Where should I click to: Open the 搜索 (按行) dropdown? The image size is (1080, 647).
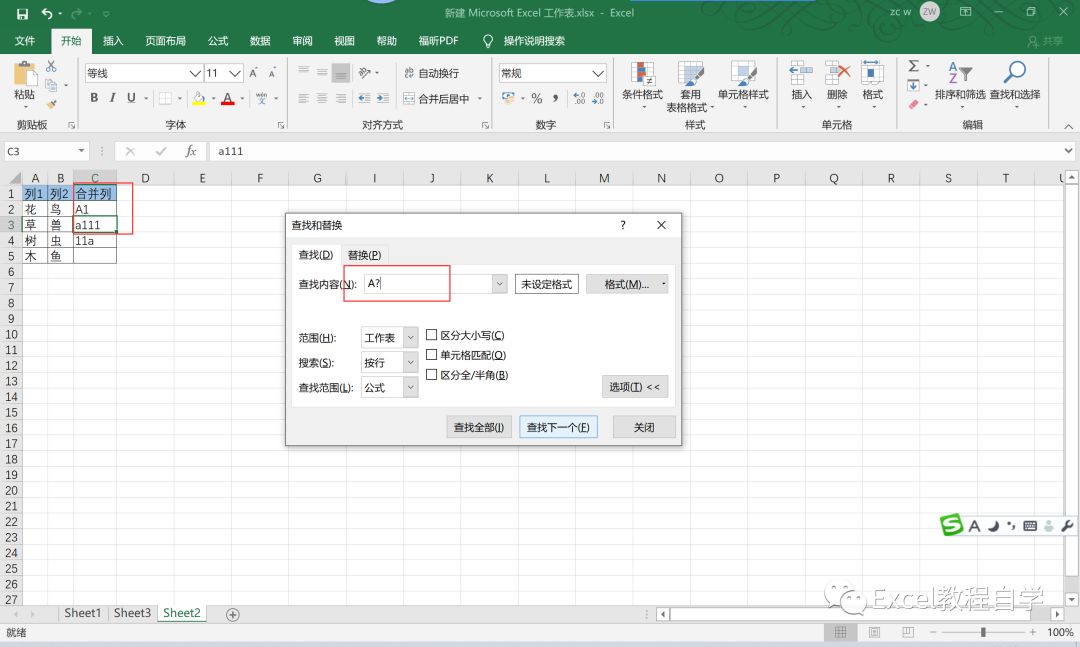click(x=411, y=362)
